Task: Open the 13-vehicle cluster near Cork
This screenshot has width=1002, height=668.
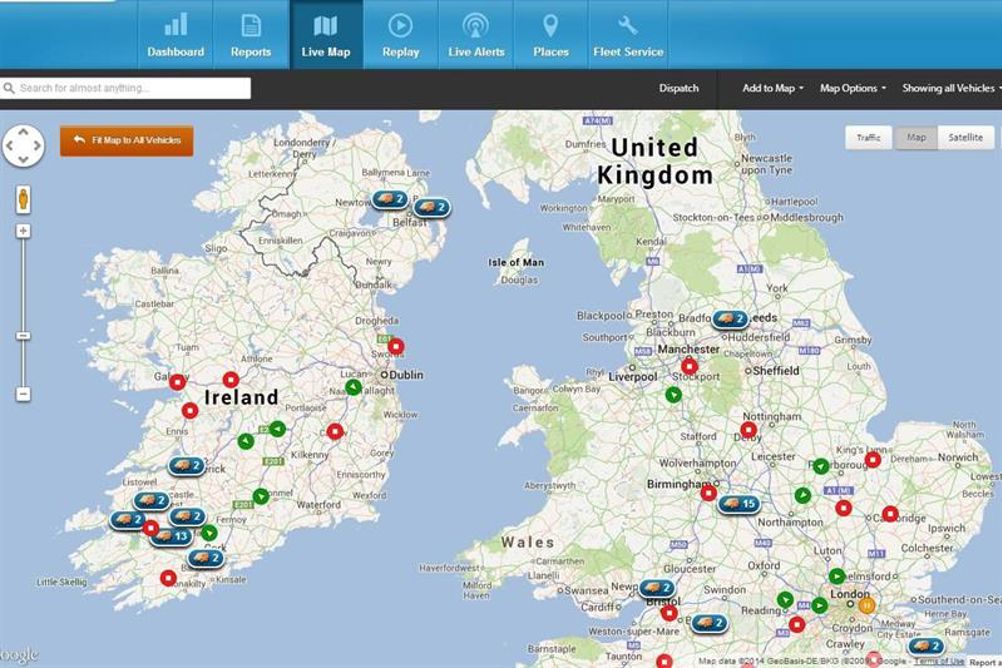Action: click(x=171, y=536)
